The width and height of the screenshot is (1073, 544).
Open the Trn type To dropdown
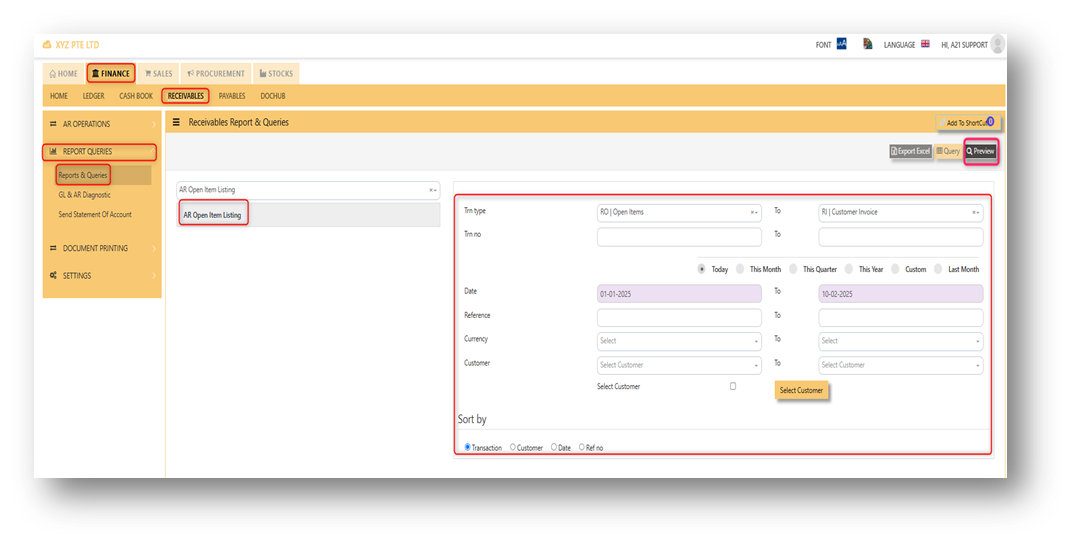[x=901, y=213]
